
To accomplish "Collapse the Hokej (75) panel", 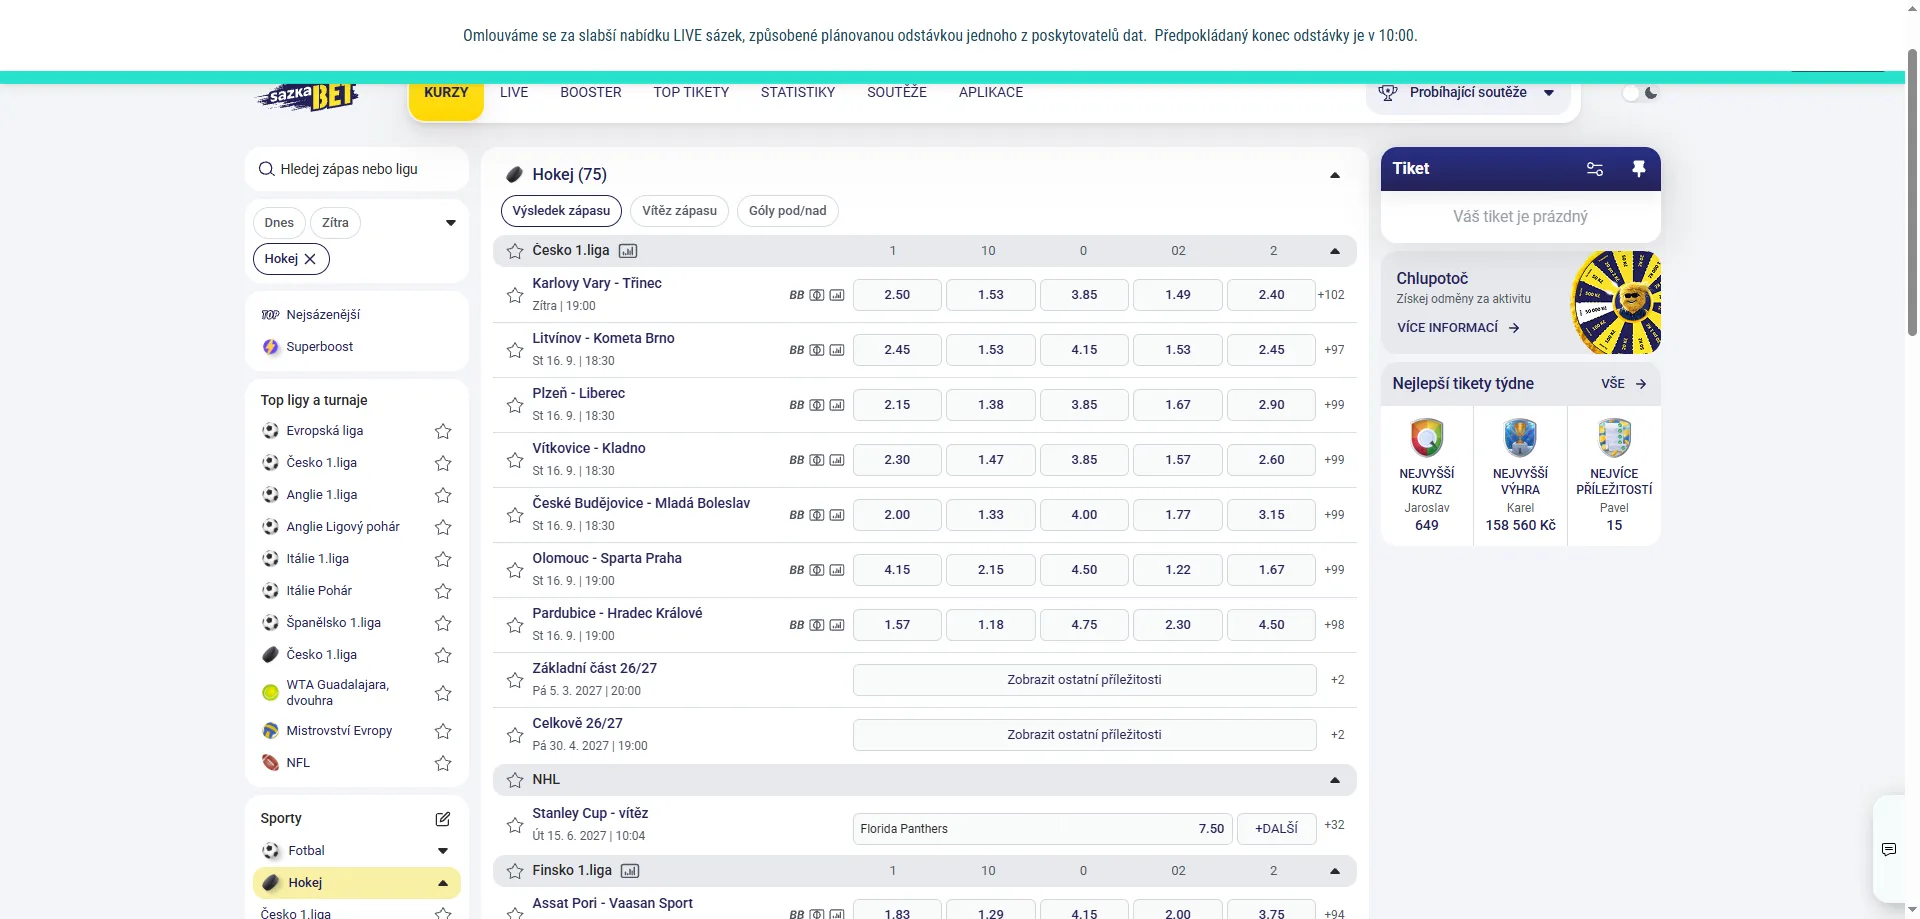I will (1334, 175).
